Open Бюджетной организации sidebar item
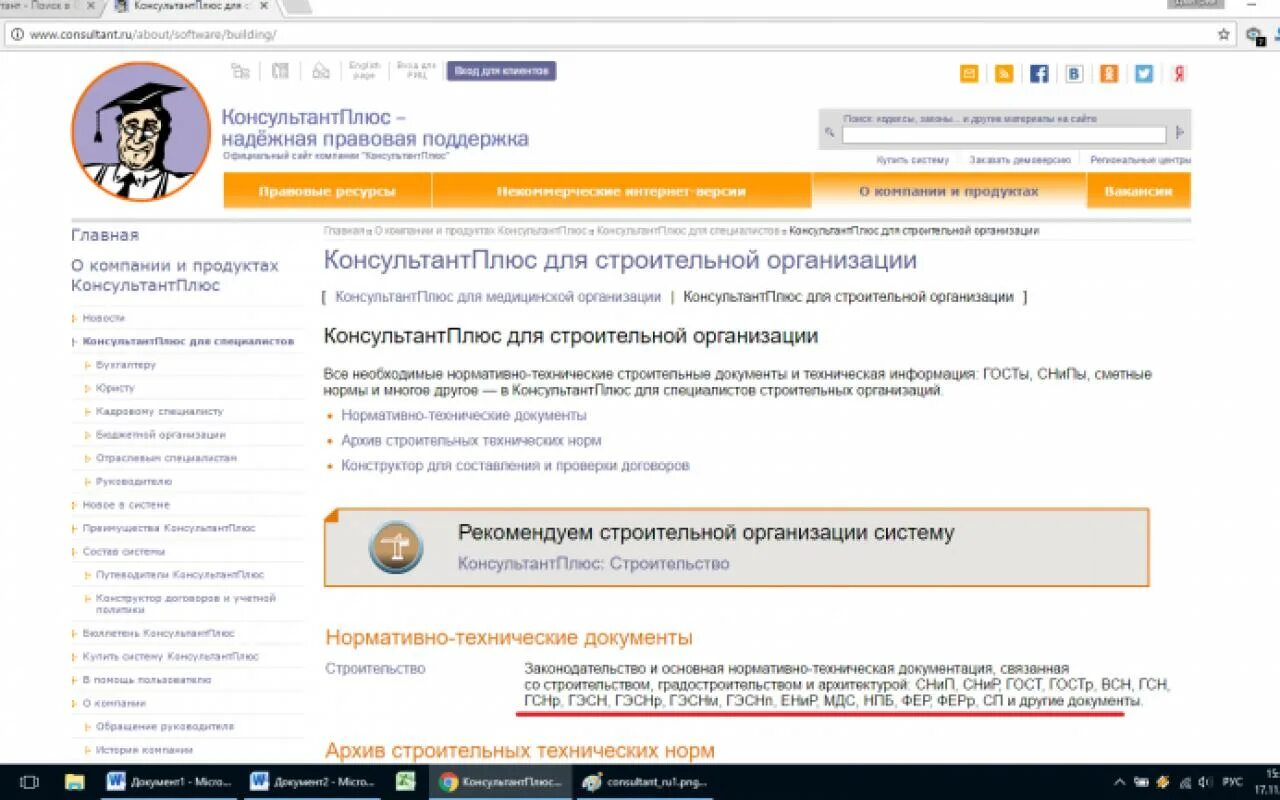 click(161, 435)
